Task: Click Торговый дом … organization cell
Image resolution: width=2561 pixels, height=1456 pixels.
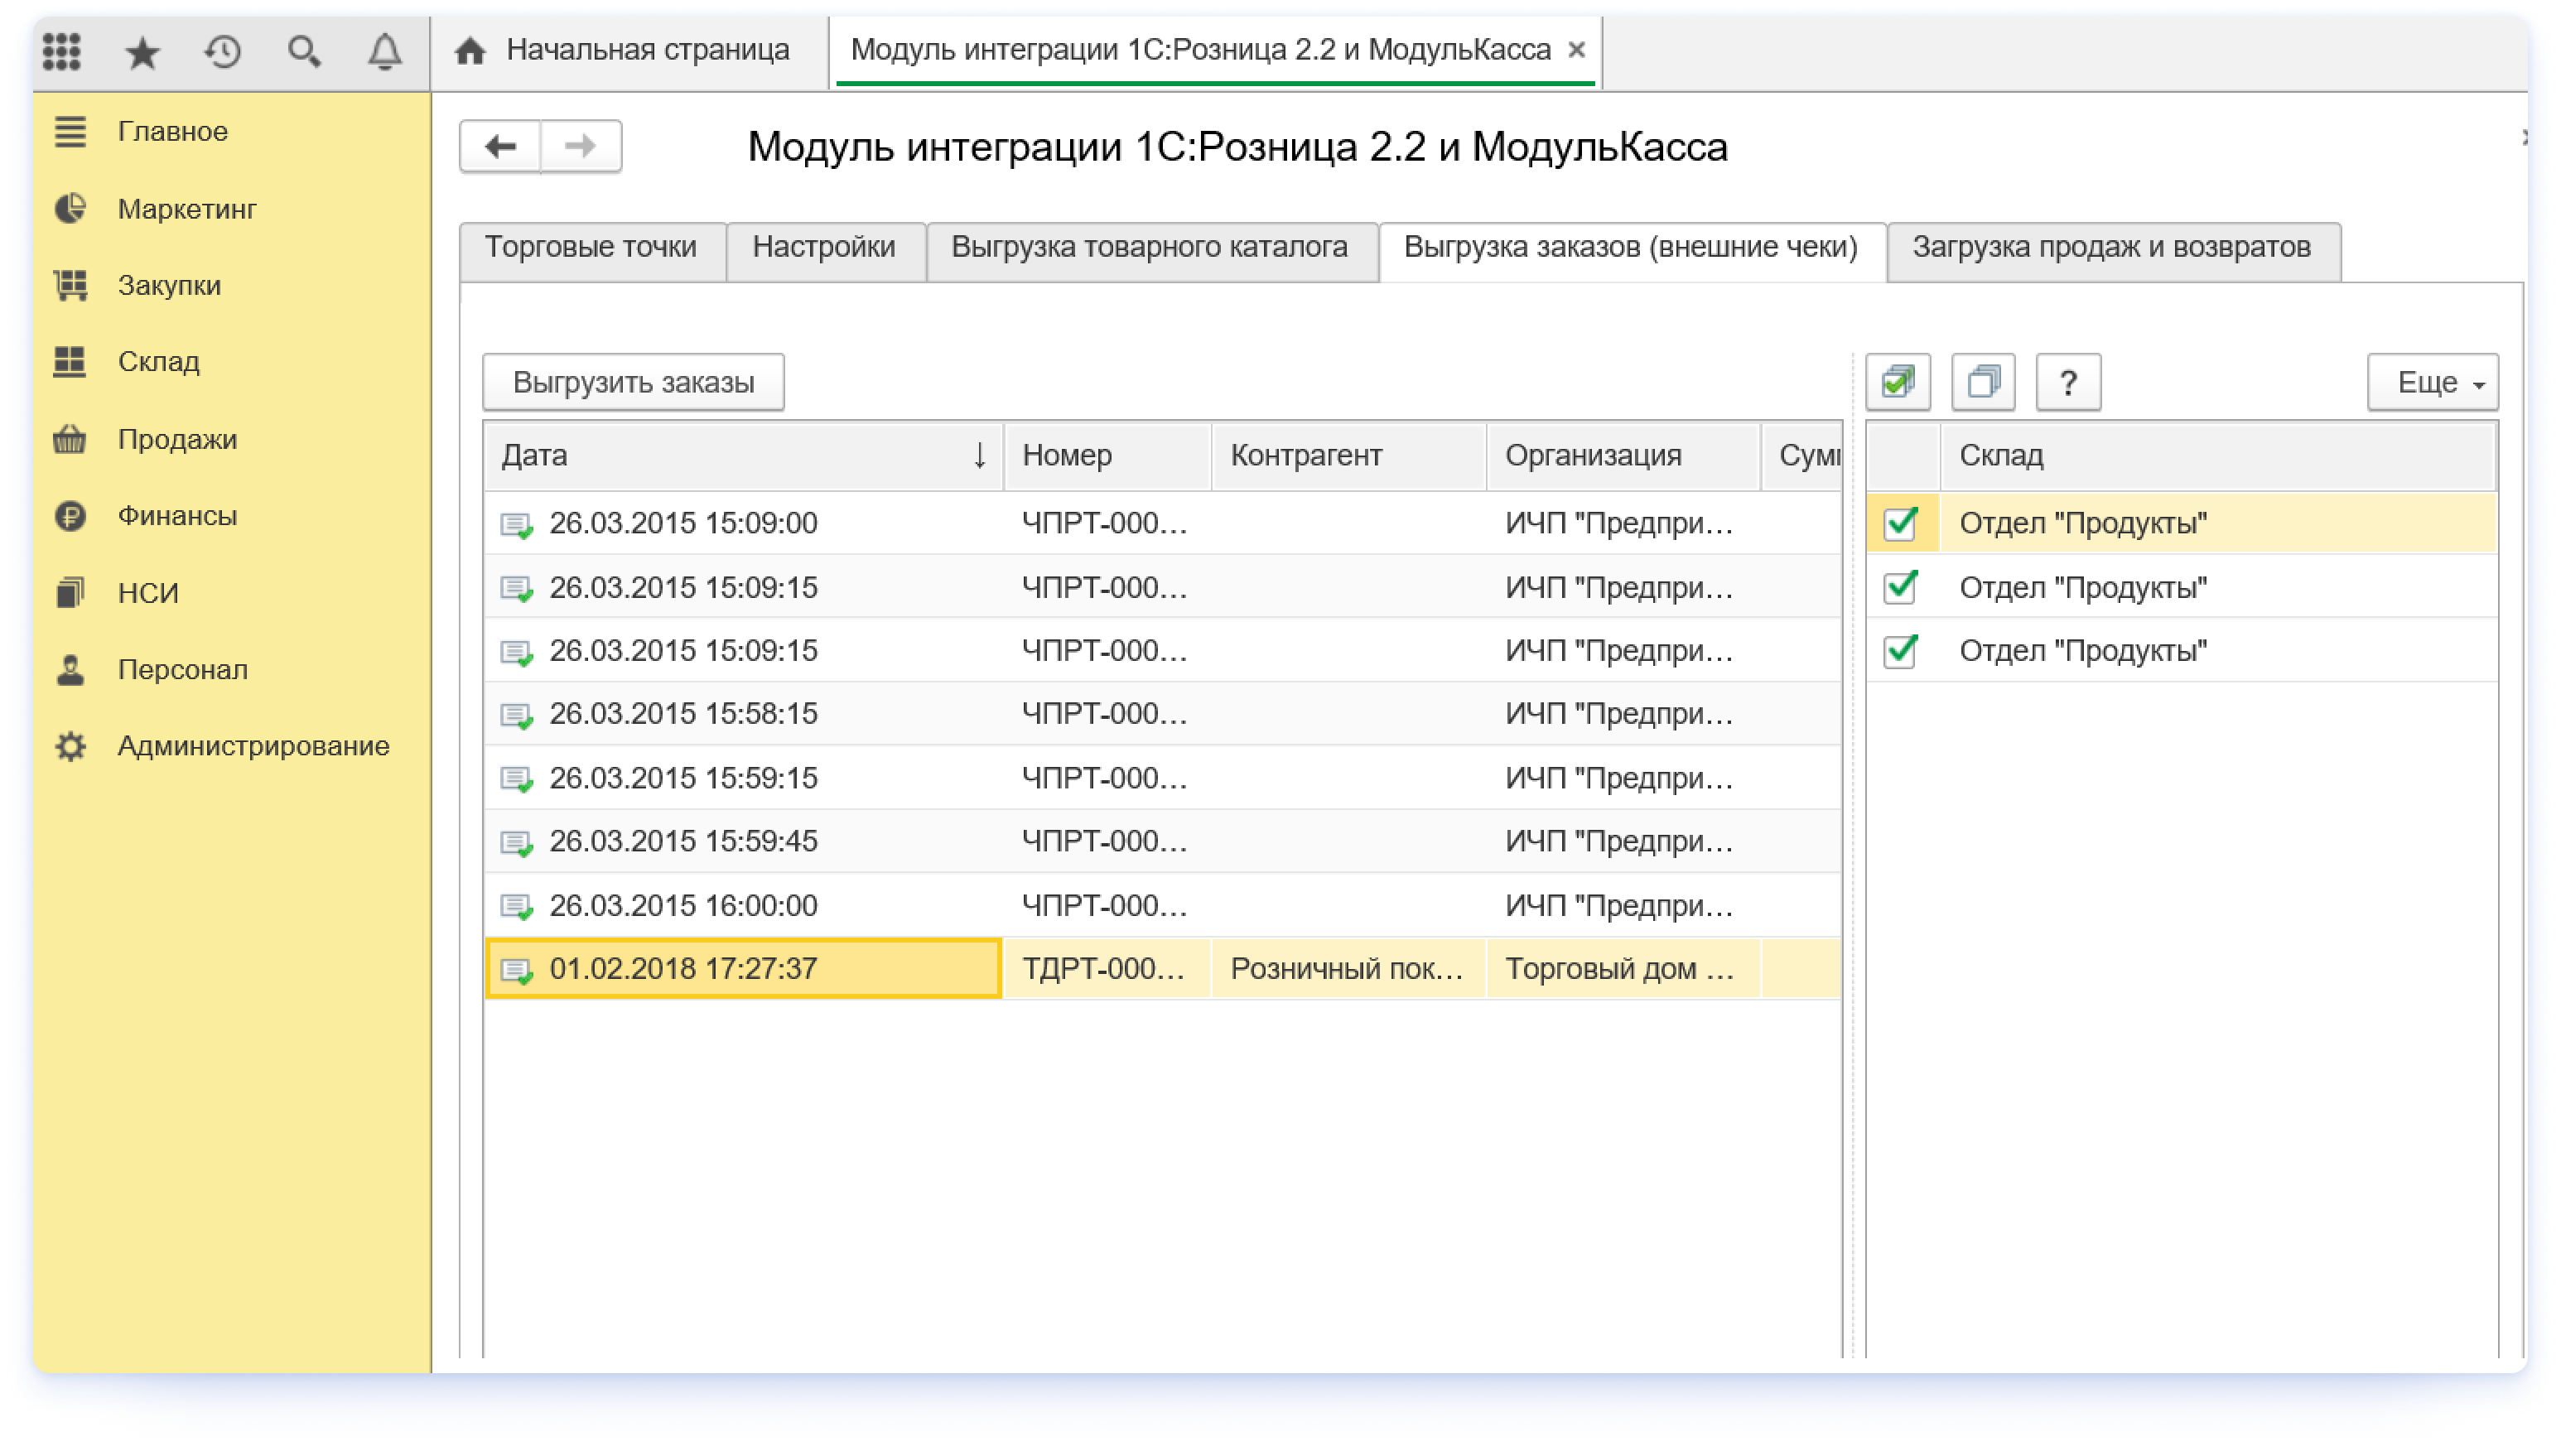Action: (x=1624, y=969)
